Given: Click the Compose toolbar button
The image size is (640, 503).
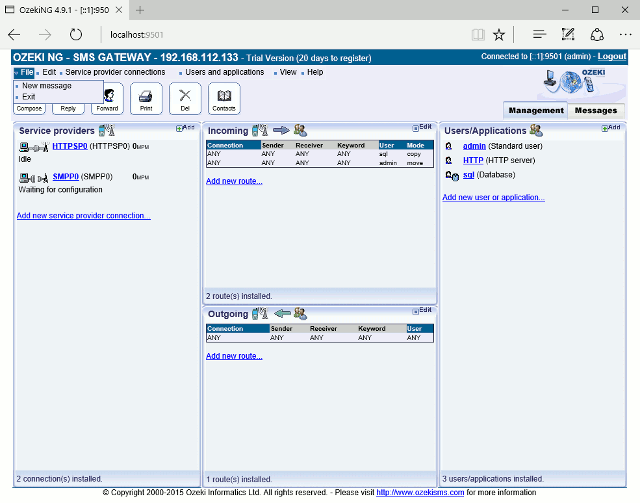Looking at the screenshot, I should click(x=29, y=109).
